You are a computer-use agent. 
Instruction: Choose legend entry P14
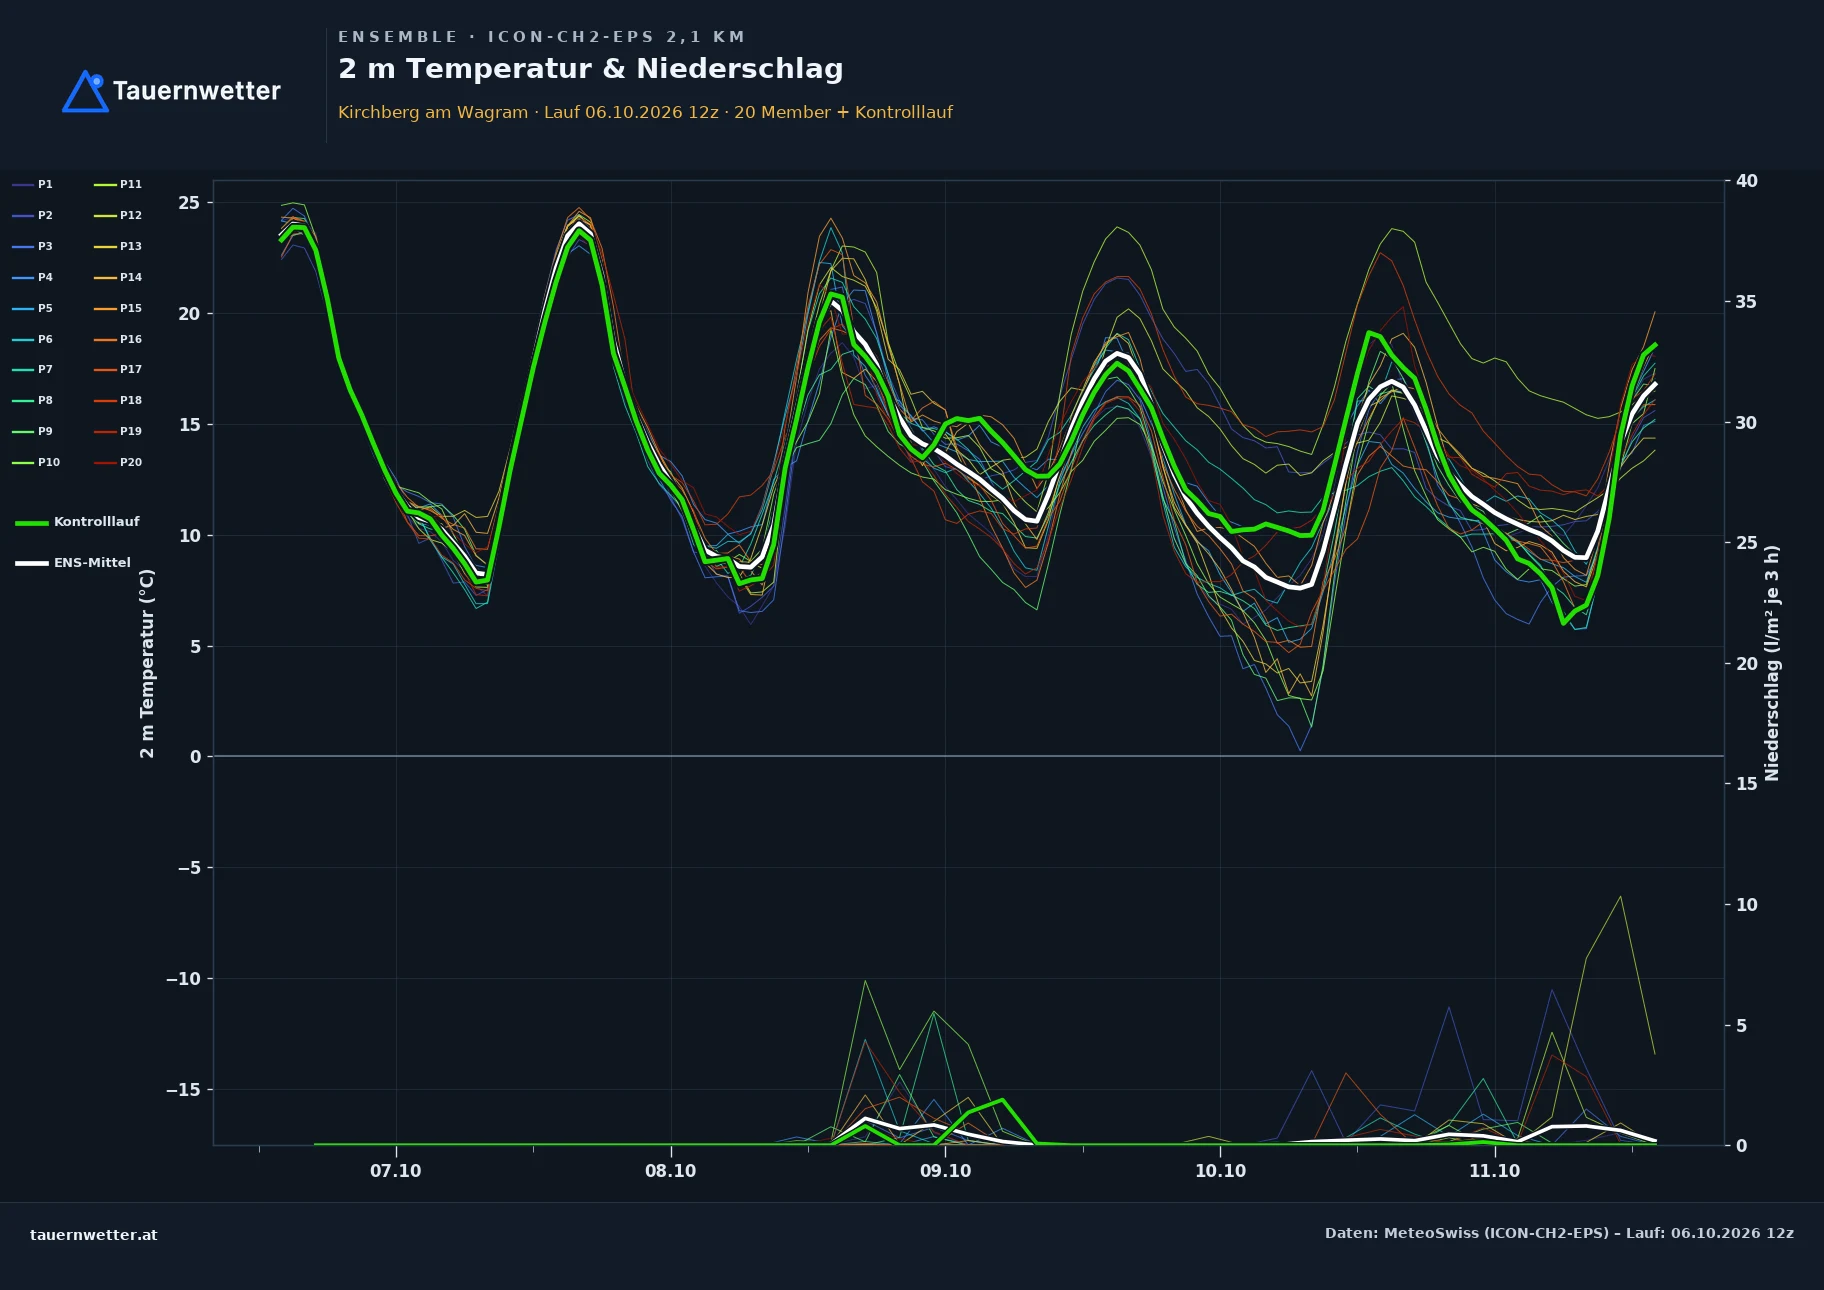click(118, 277)
